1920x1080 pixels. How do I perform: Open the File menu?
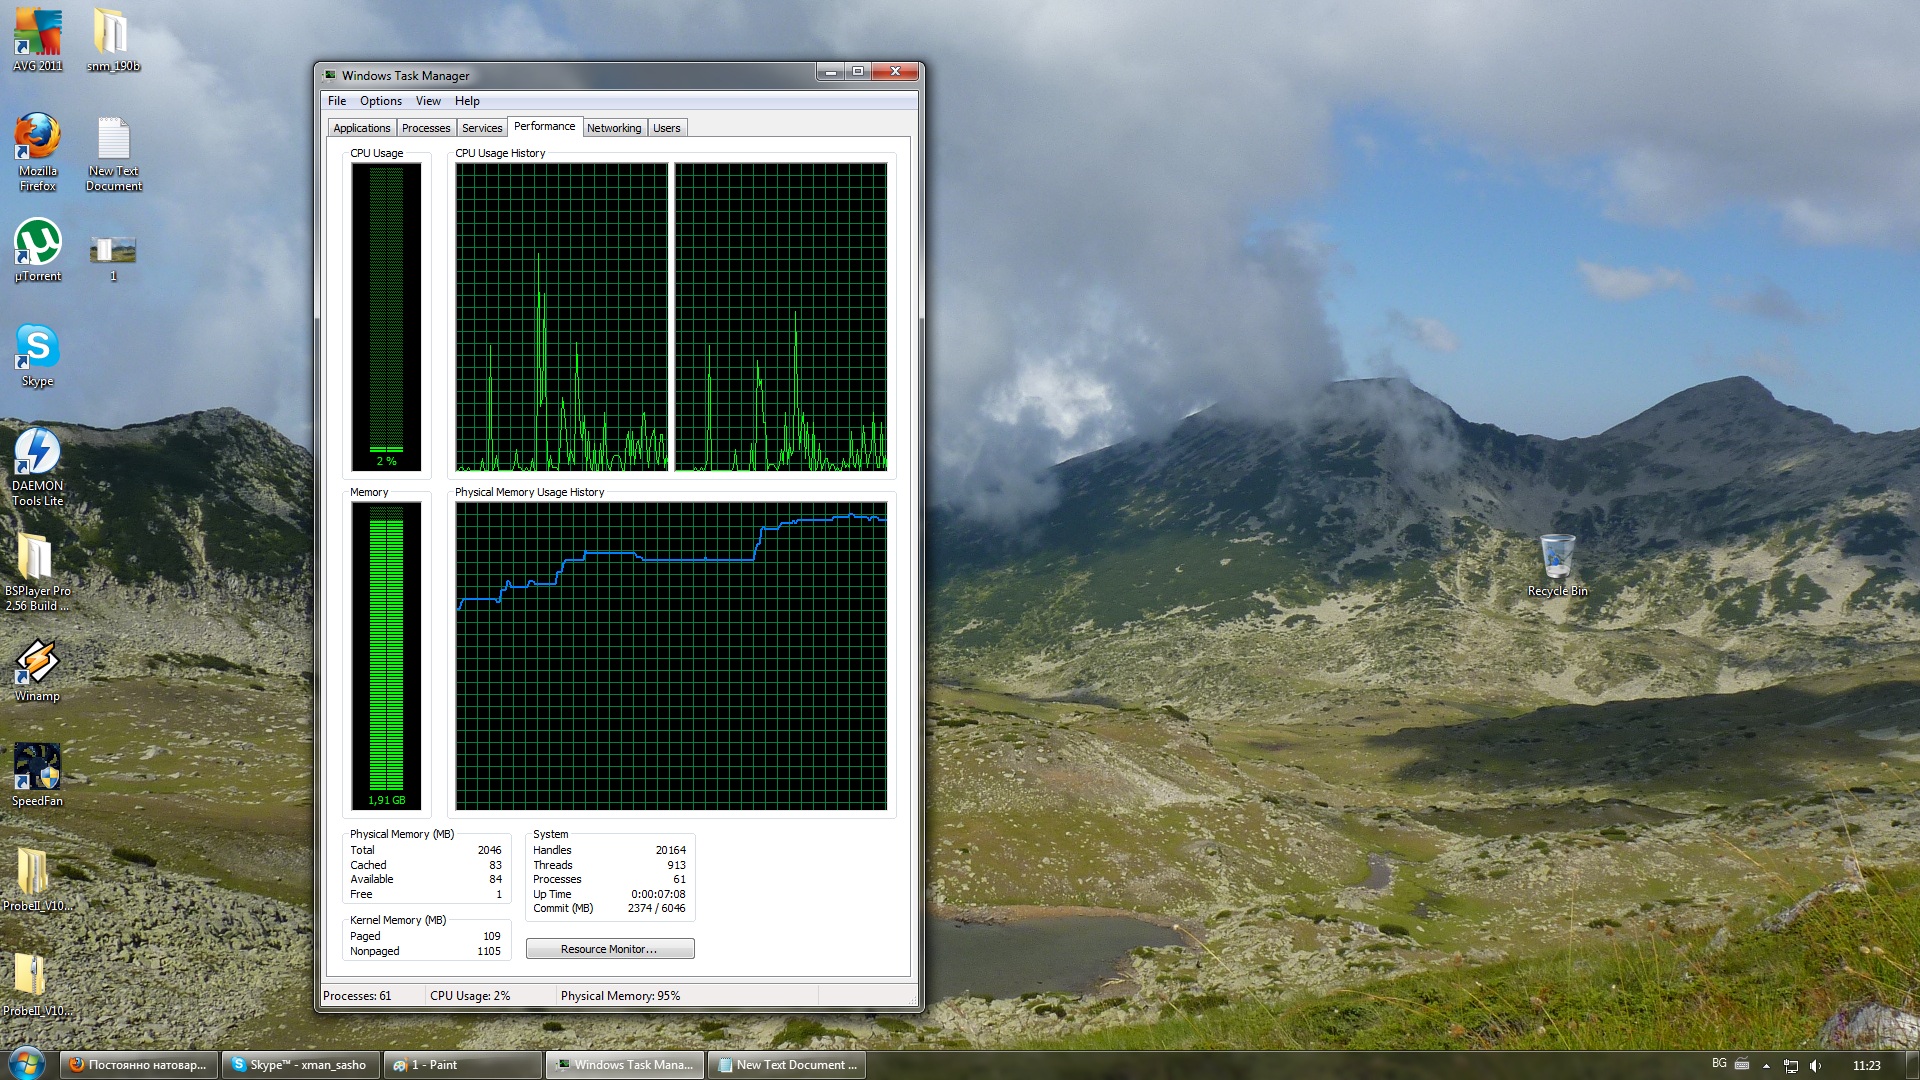pyautogui.click(x=337, y=101)
